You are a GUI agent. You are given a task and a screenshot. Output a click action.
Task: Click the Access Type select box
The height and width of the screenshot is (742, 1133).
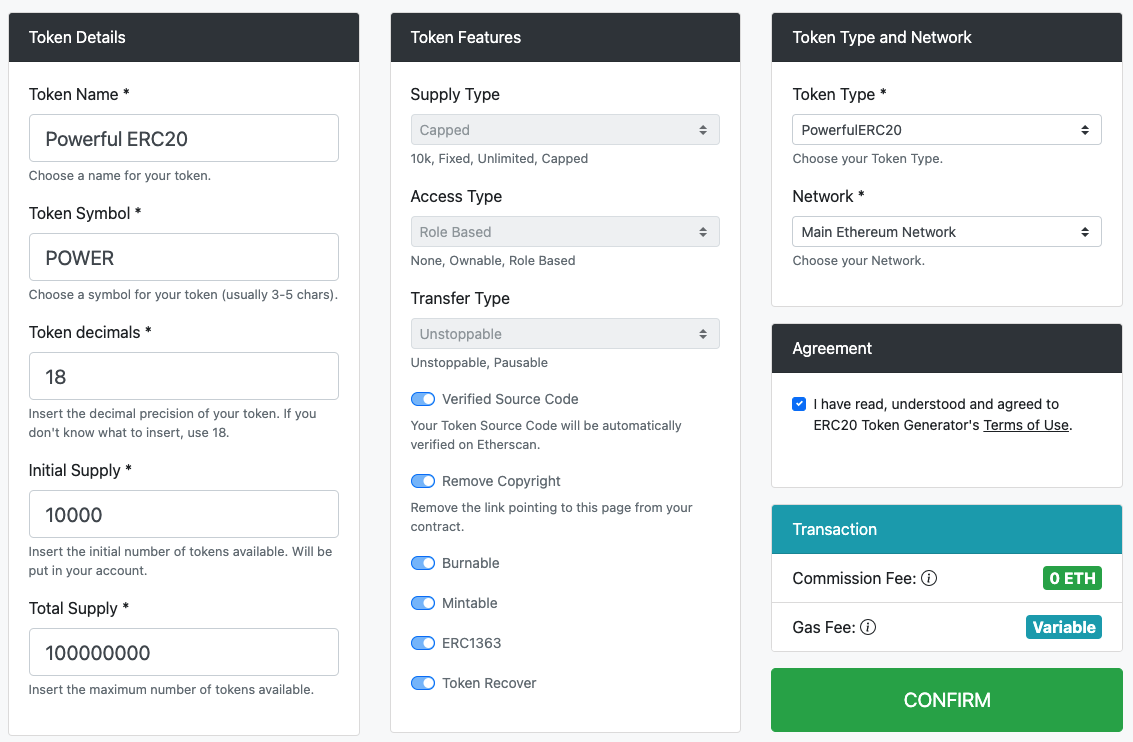tap(564, 232)
